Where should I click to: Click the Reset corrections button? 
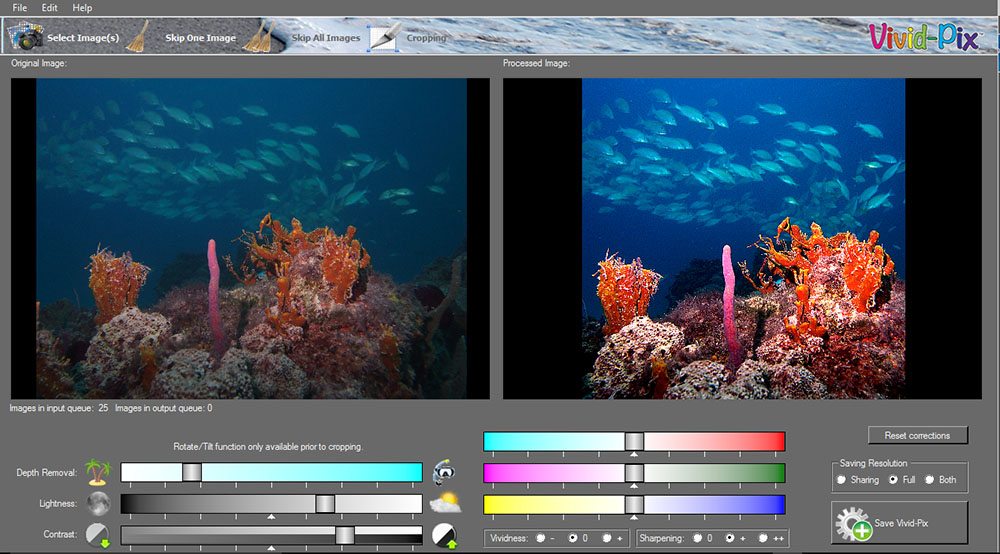pyautogui.click(x=918, y=435)
